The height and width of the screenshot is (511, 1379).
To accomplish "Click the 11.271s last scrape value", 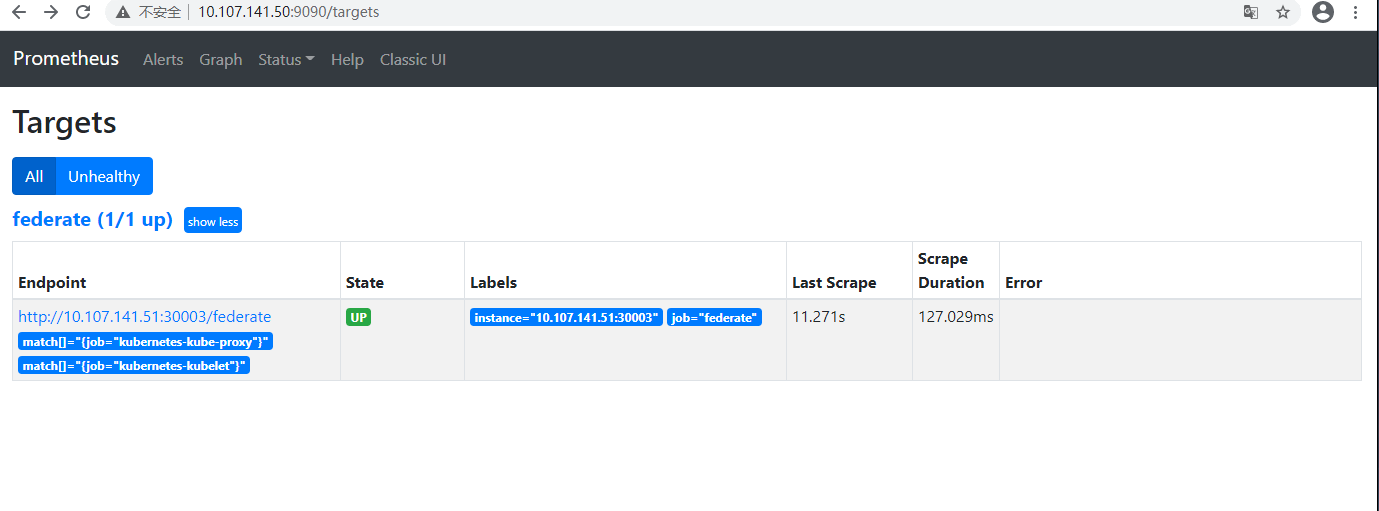I will coord(819,317).
